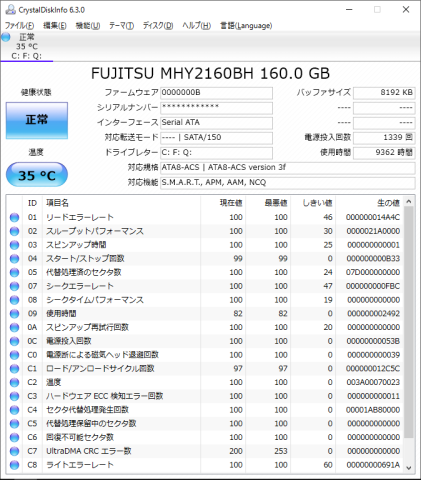421x480 pixels.
Task: Click the S.M.A.R.T., APM, AAM, NCQ features field
Action: click(288, 183)
